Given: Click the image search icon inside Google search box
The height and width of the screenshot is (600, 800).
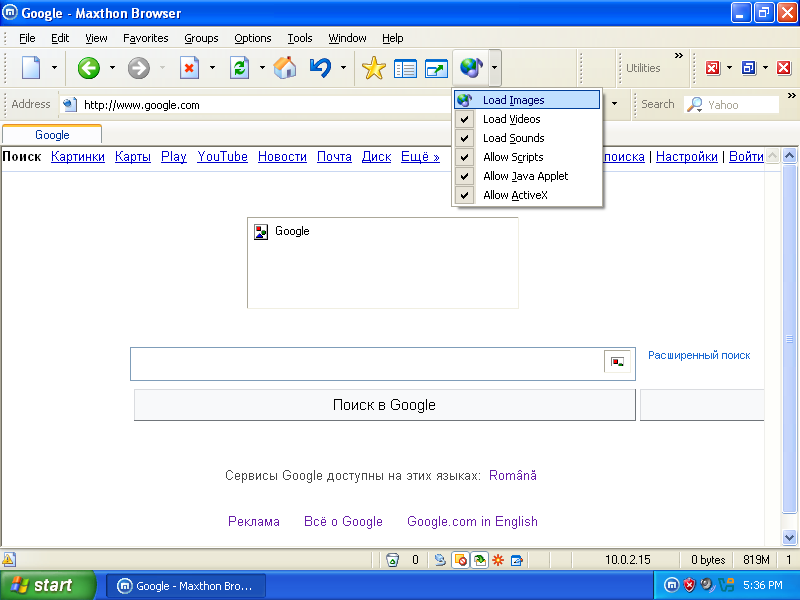Looking at the screenshot, I should tap(617, 362).
